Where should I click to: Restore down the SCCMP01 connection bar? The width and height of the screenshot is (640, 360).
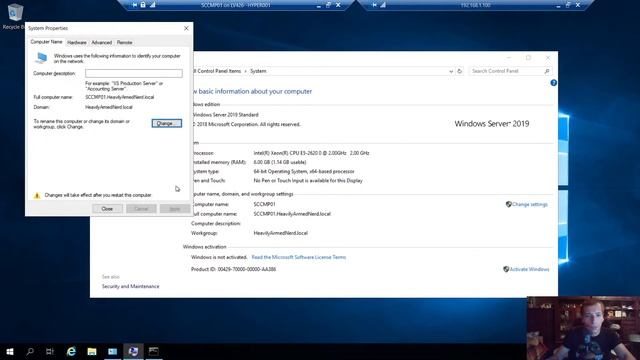coord(329,5)
